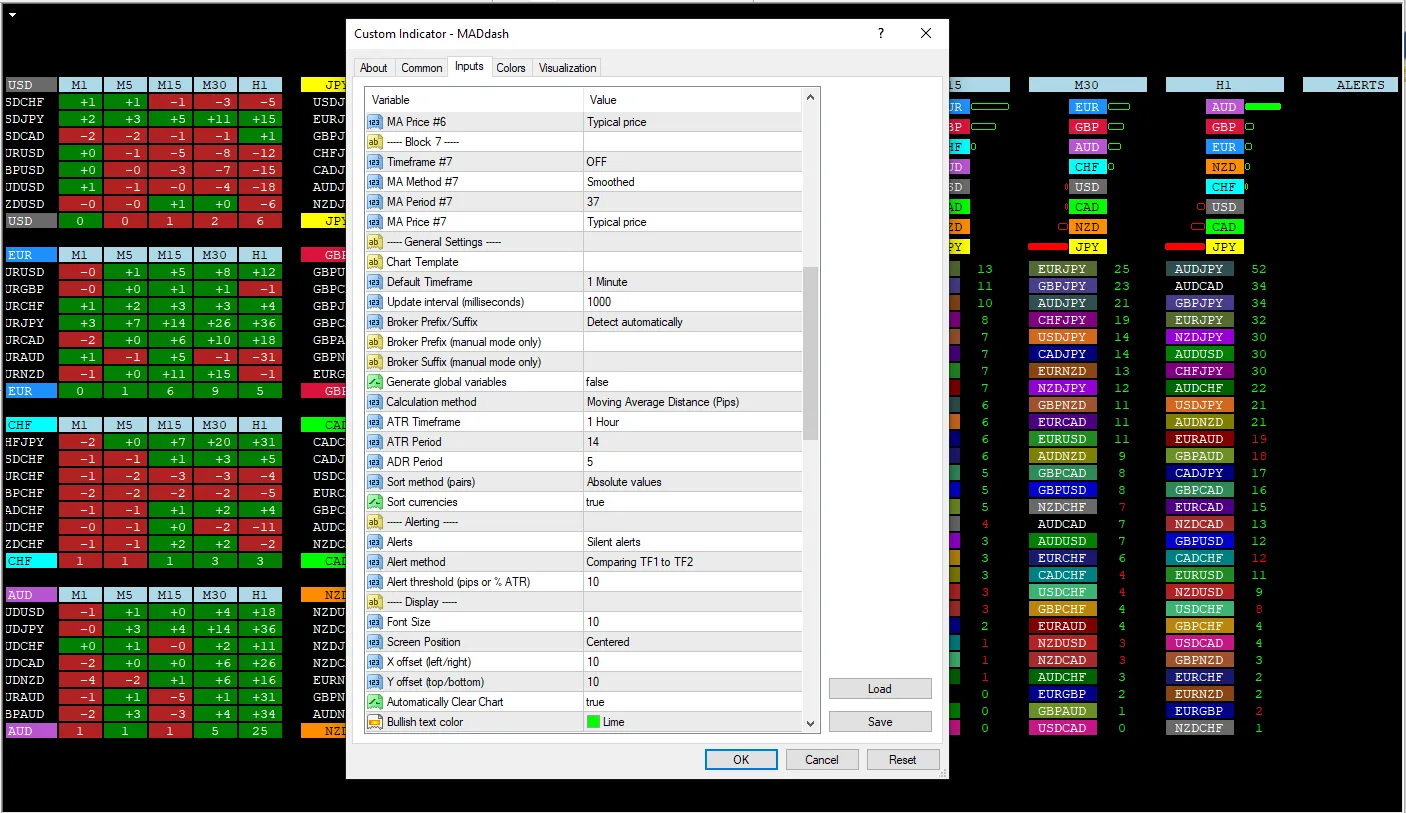Image resolution: width=1406 pixels, height=813 pixels.
Task: Click the icon beside Alert method
Action: coord(375,562)
